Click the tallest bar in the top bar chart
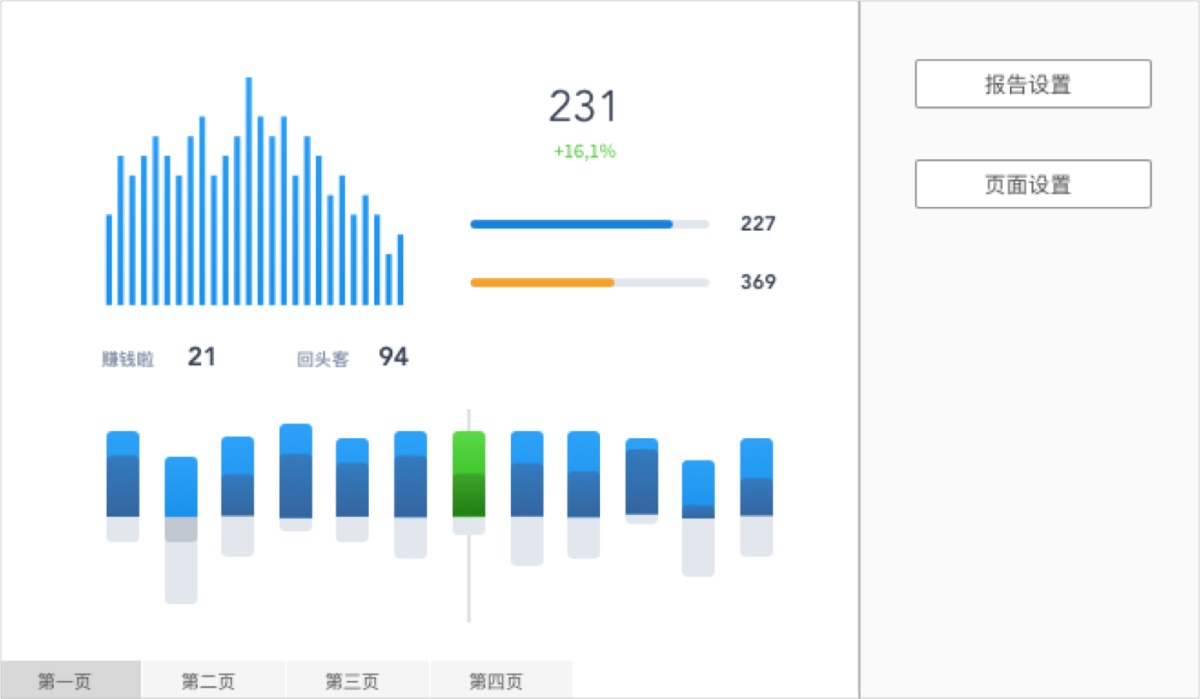 coord(249,191)
